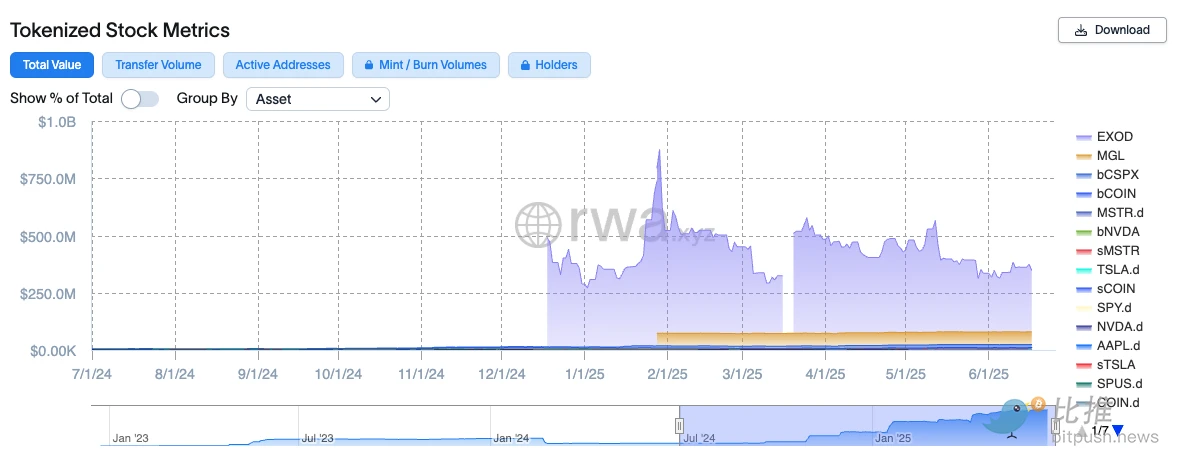Open the locked Holders tab
This screenshot has width=1179, height=464.
[549, 65]
